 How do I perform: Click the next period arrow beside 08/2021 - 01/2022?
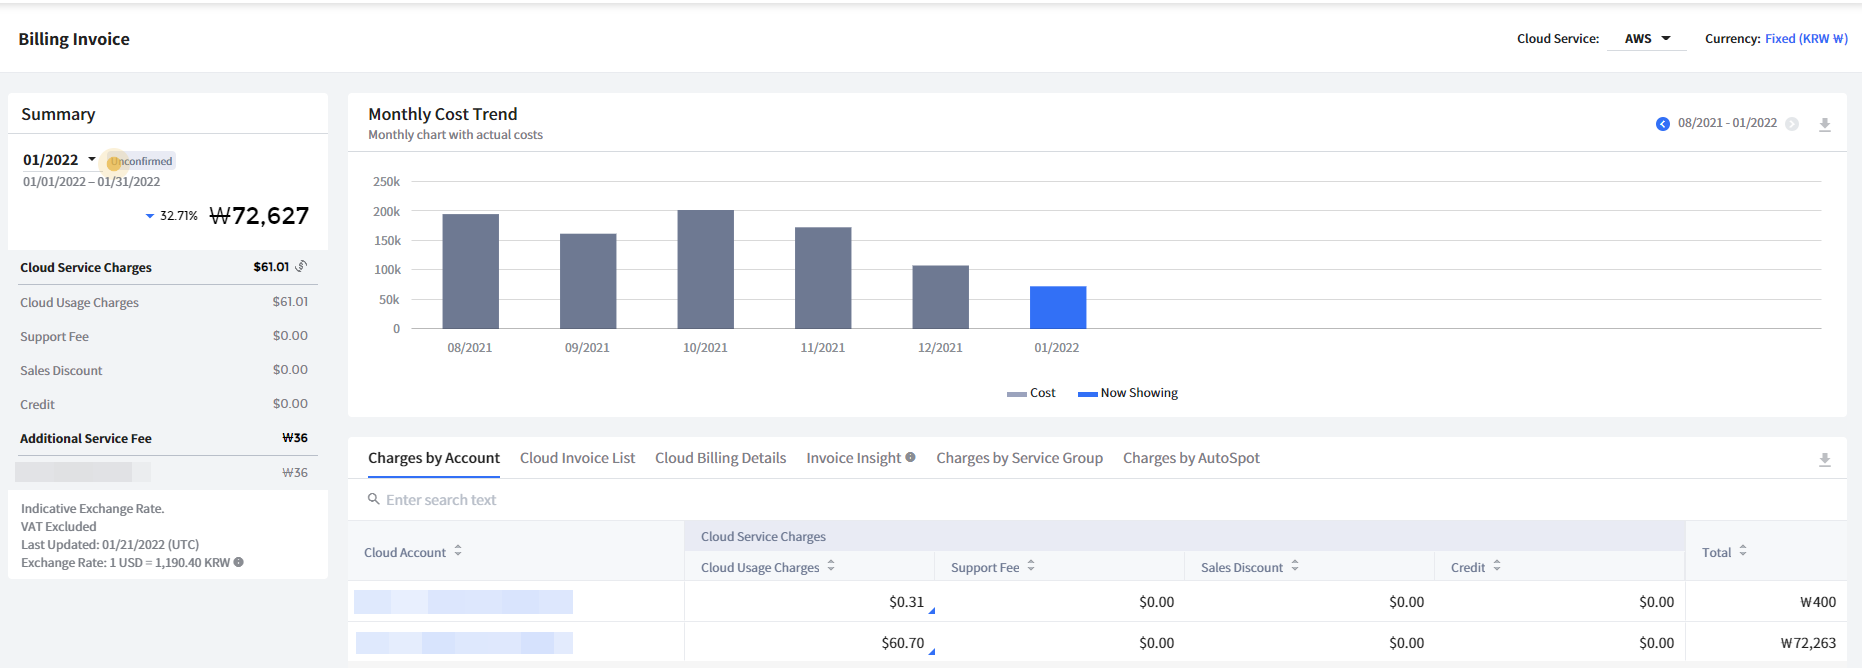[x=1792, y=124]
